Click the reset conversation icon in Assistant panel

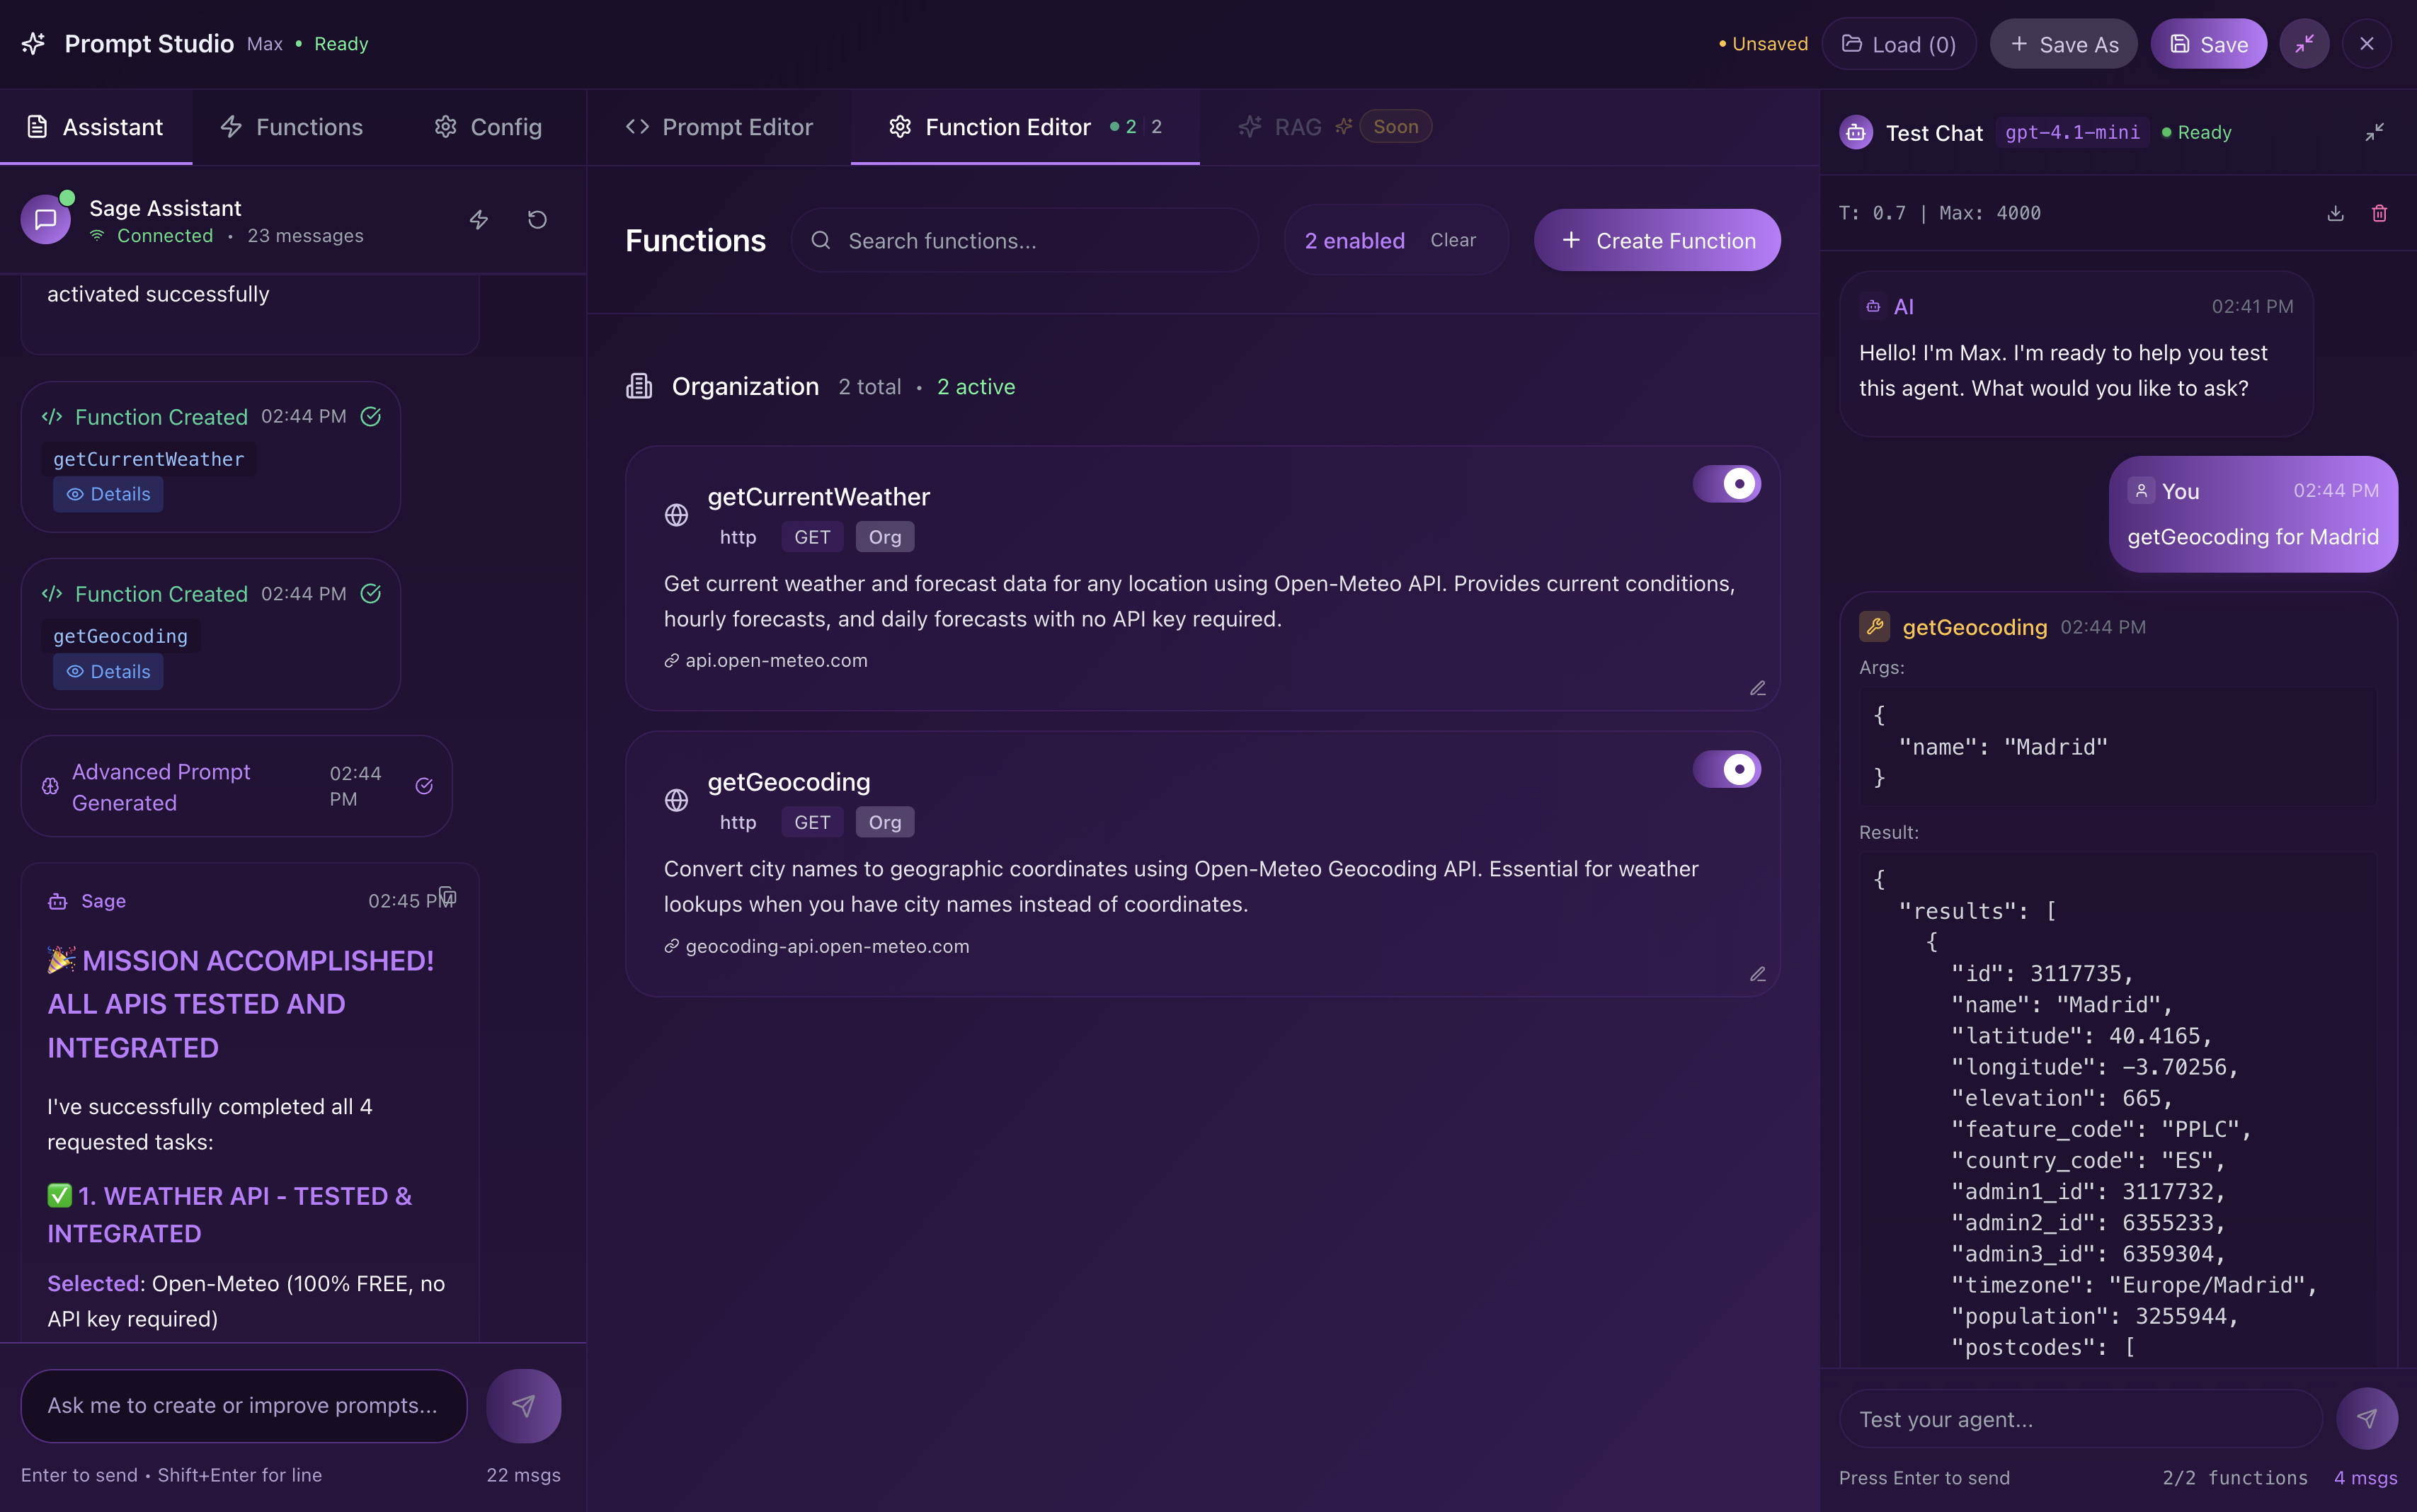tap(537, 219)
